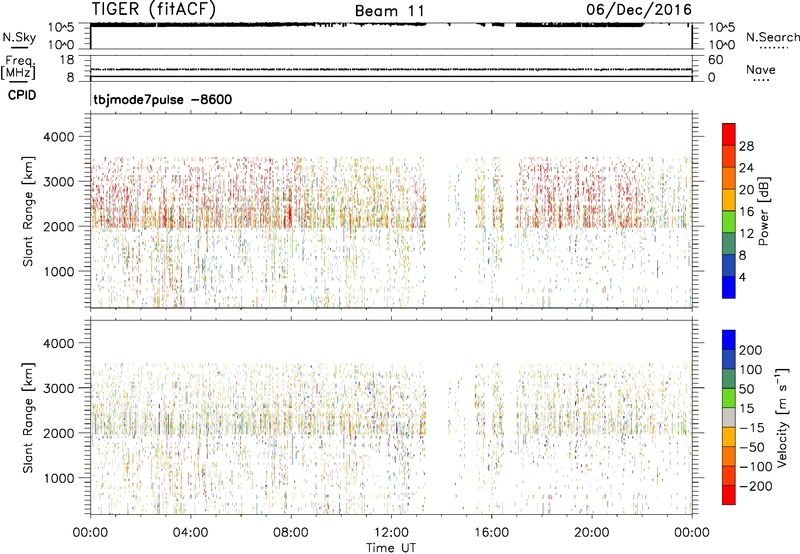Pick the red swatch below -200 velocity

pyautogui.click(x=729, y=495)
